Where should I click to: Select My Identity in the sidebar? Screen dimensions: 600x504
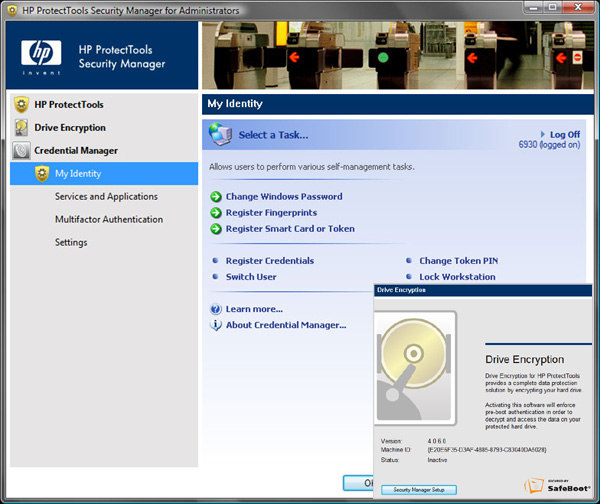point(104,174)
